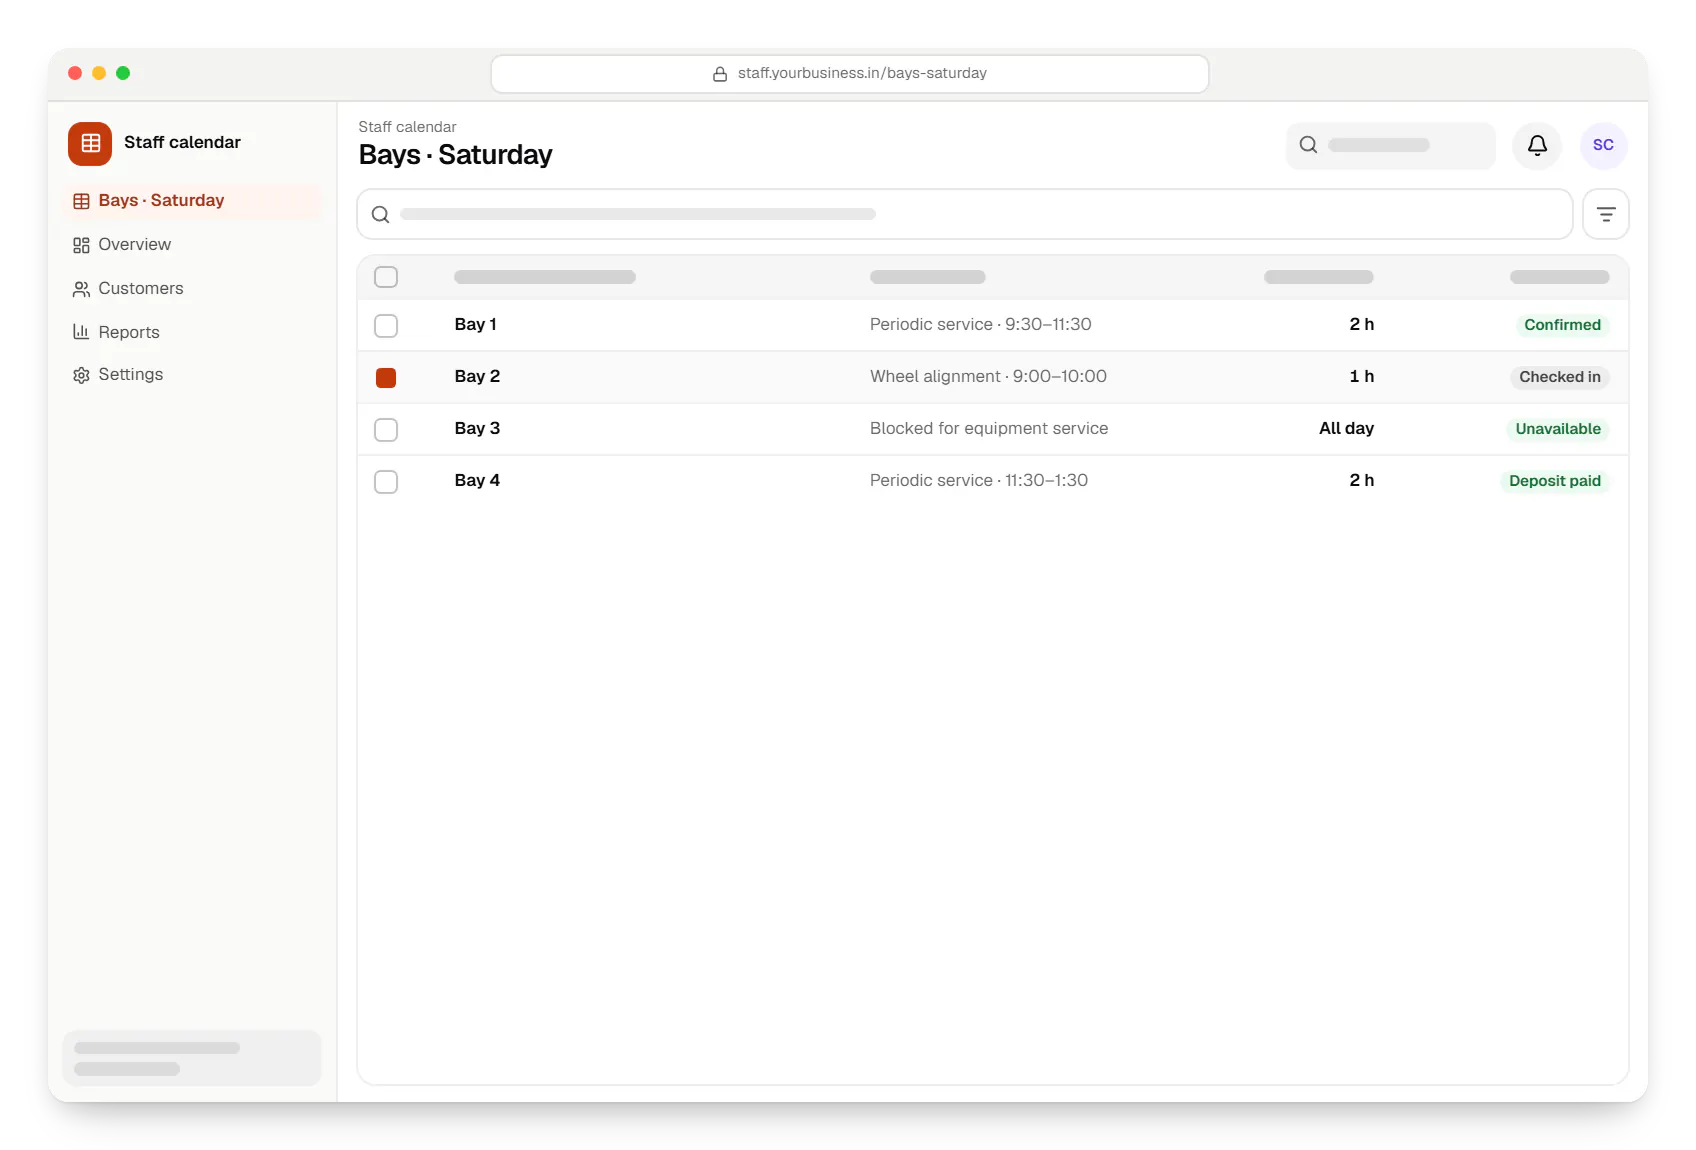1696x1150 pixels.
Task: Open the table filter options
Action: (x=1606, y=214)
